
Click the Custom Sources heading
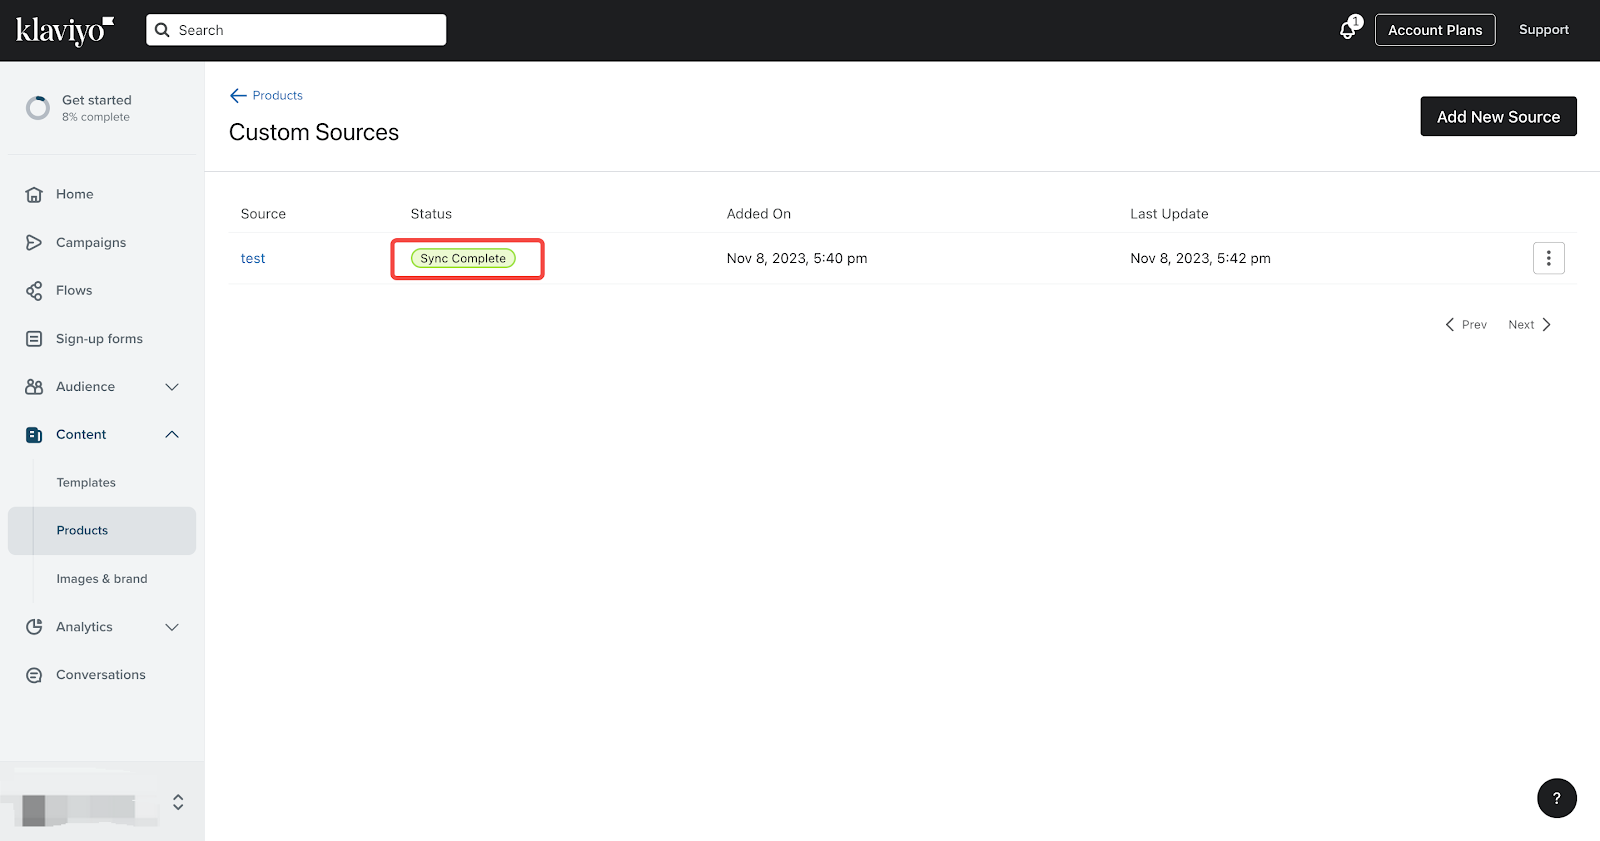pyautogui.click(x=314, y=132)
